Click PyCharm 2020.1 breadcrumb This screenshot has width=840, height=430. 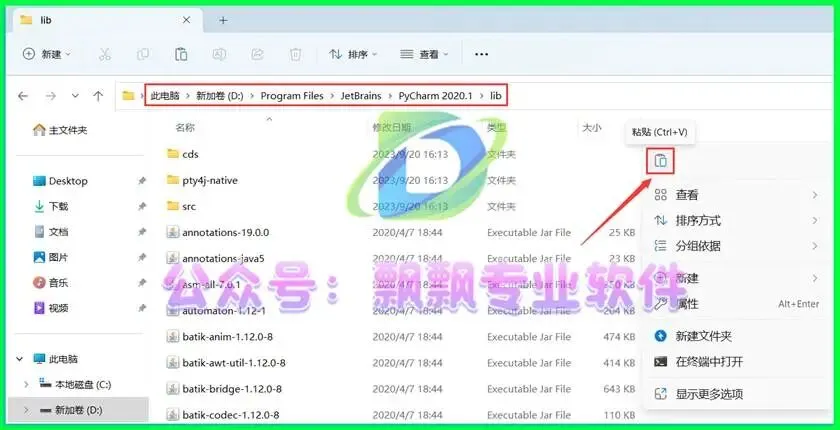pyautogui.click(x=436, y=96)
